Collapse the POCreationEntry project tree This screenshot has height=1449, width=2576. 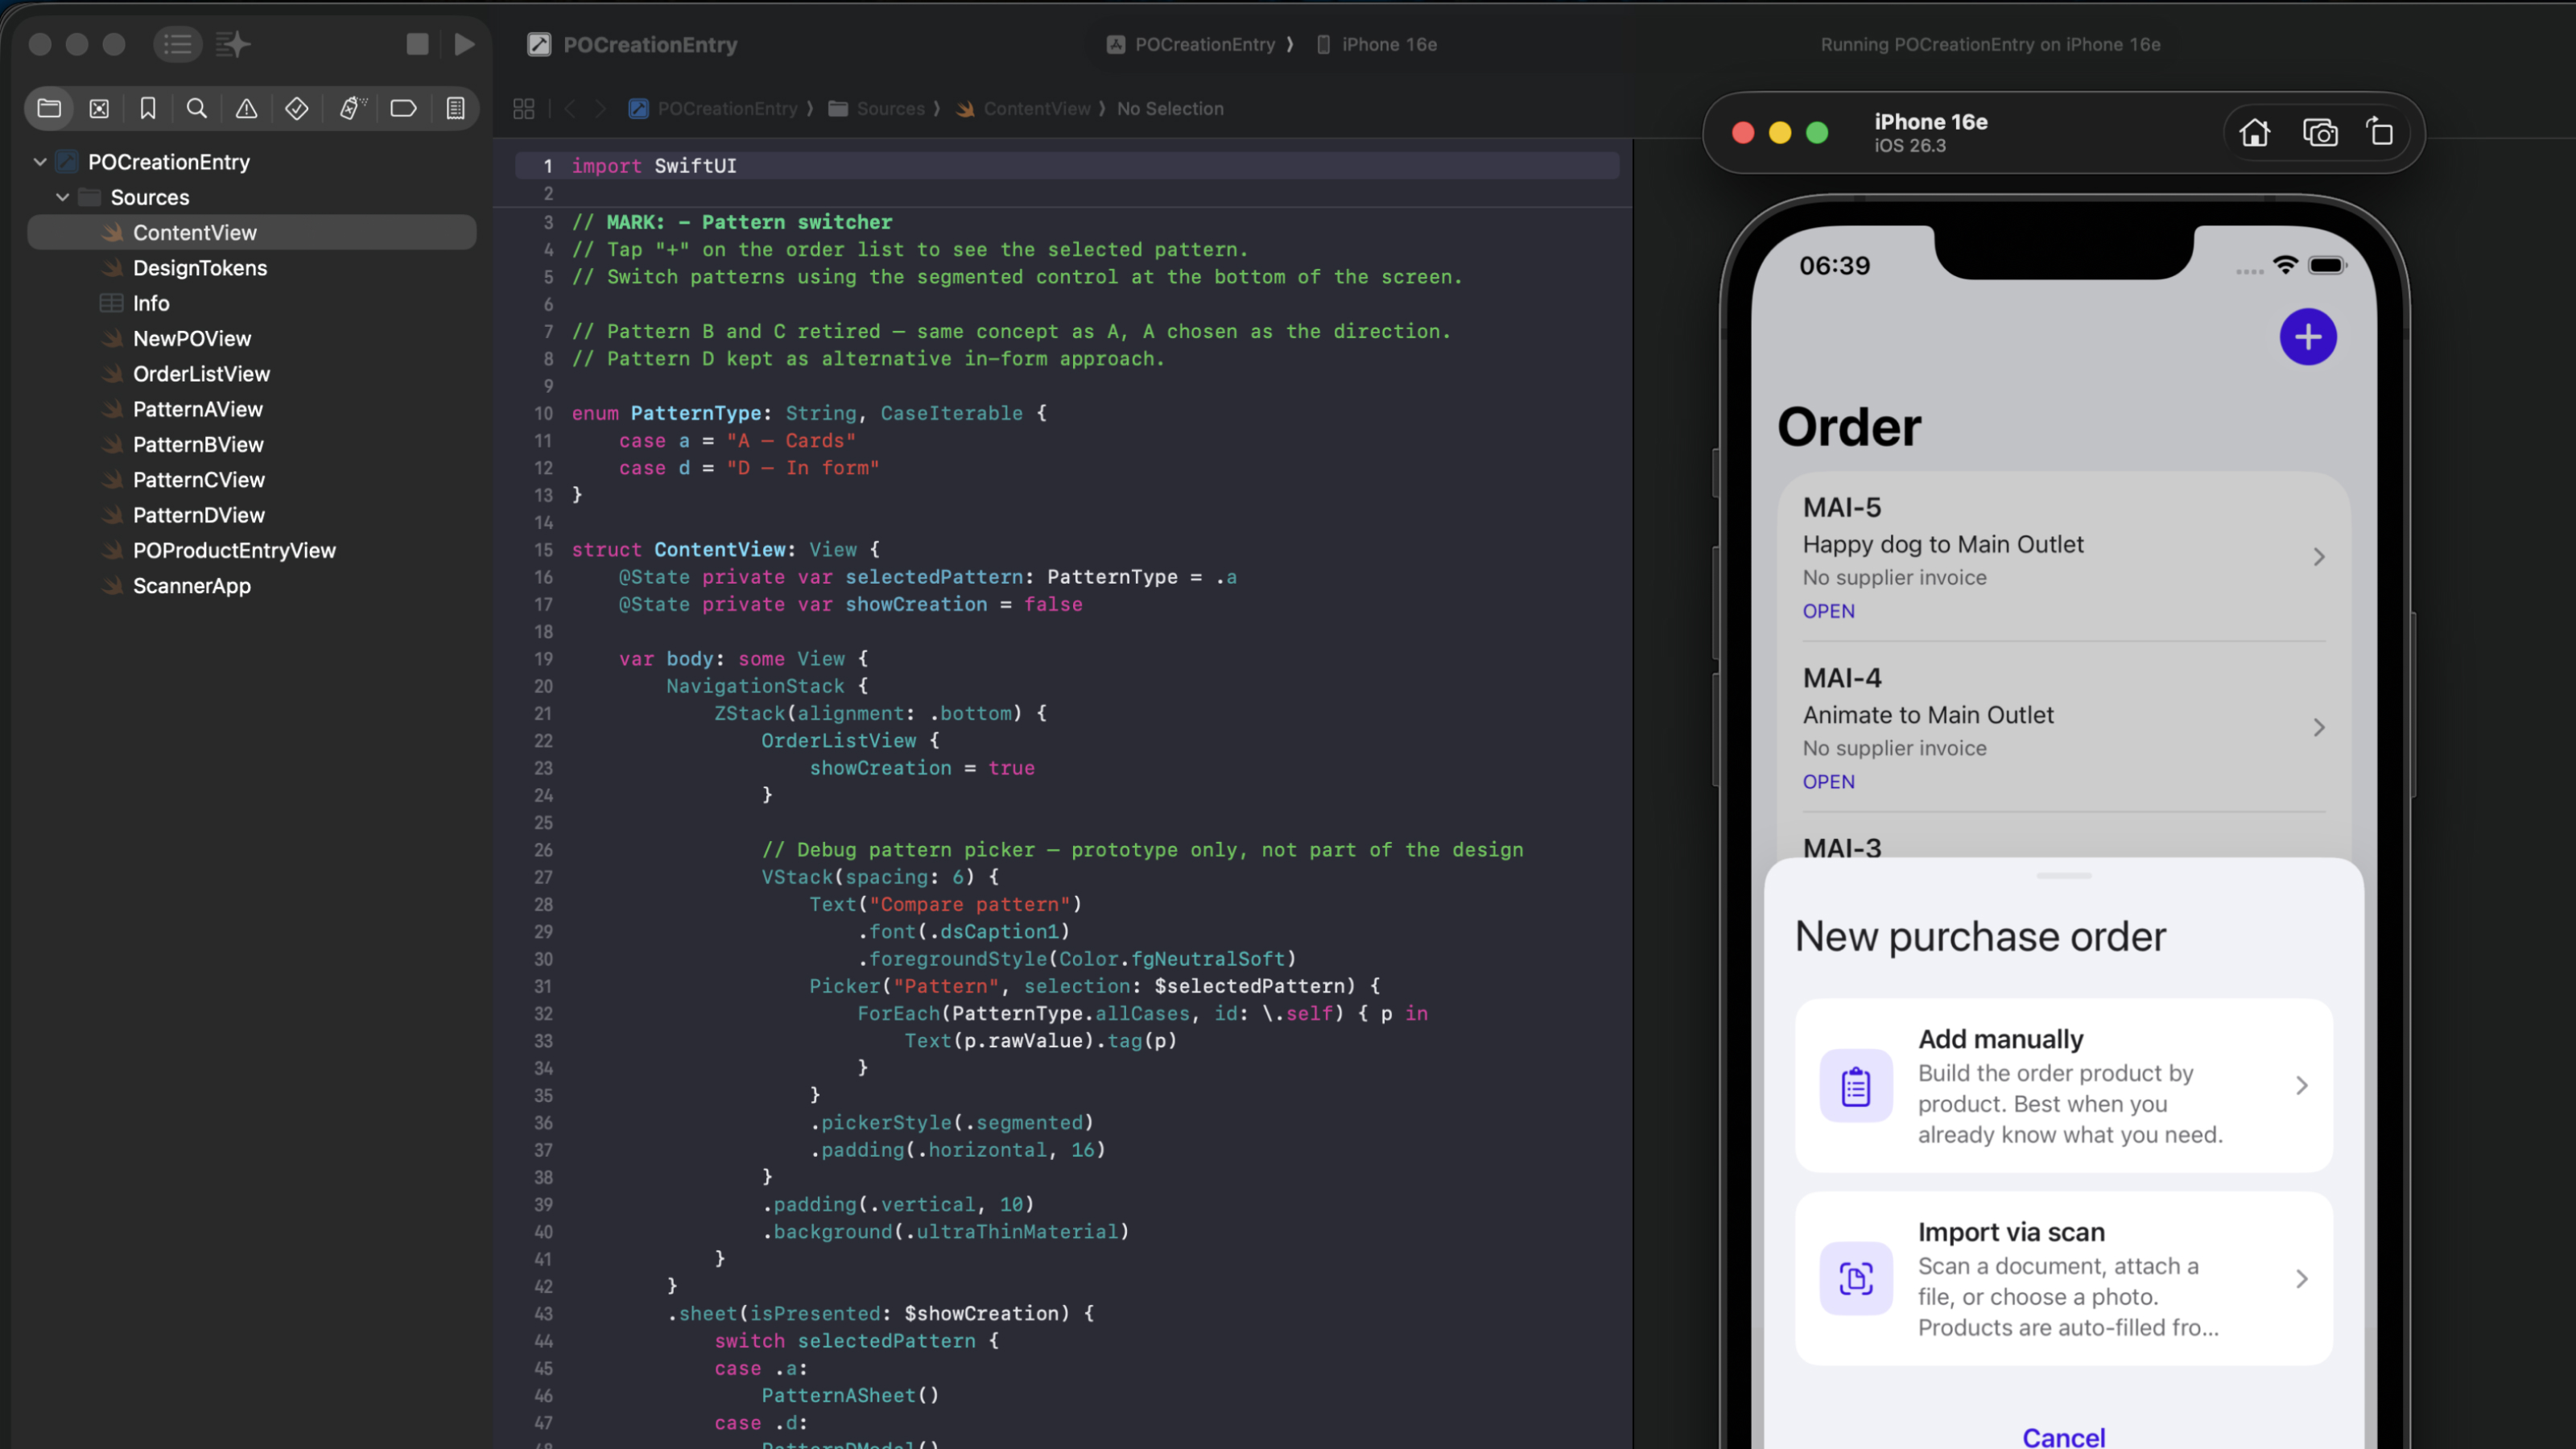pyautogui.click(x=40, y=162)
